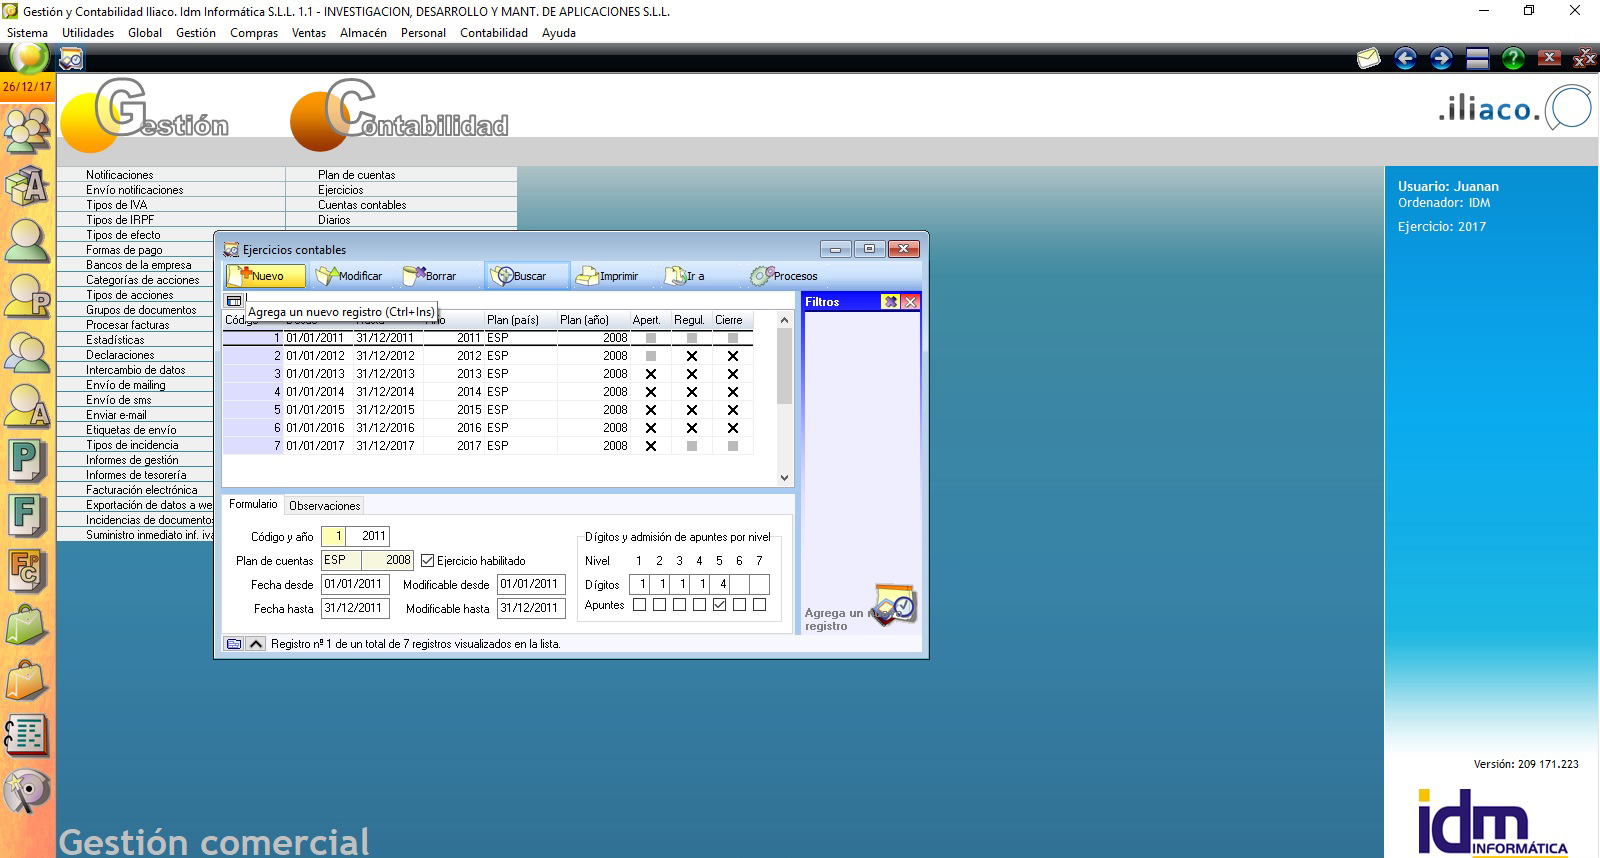The image size is (1600, 858).
Task: Click the Fecha desde input field
Action: click(354, 584)
